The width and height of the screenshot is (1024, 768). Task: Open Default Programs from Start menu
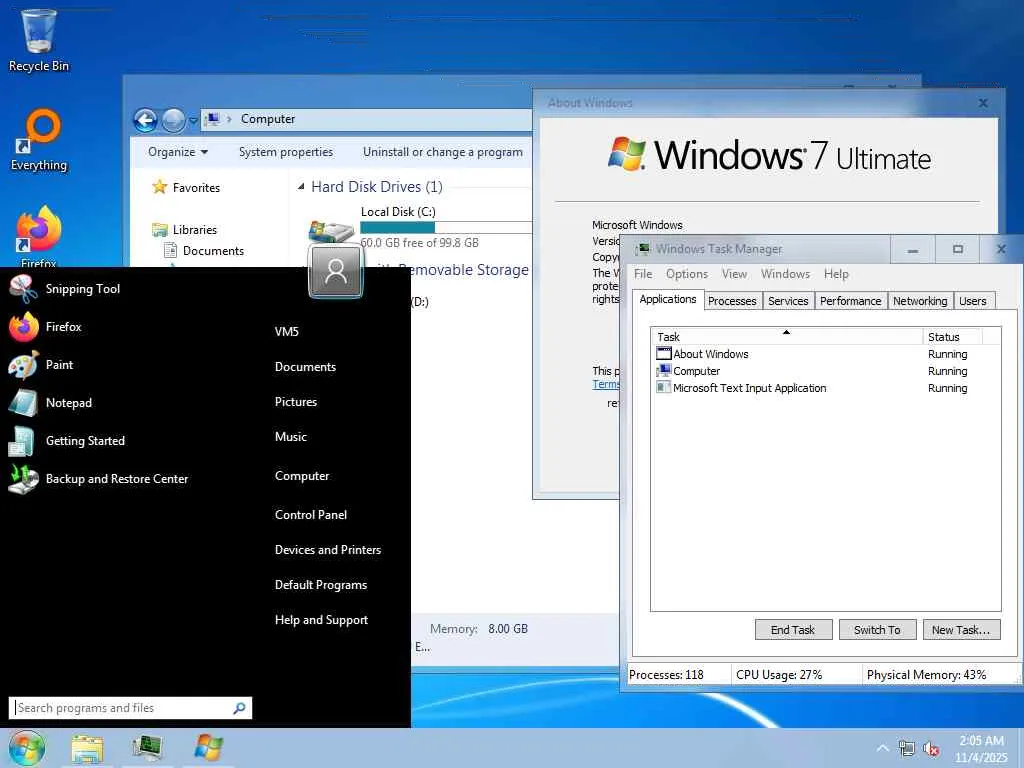point(321,585)
